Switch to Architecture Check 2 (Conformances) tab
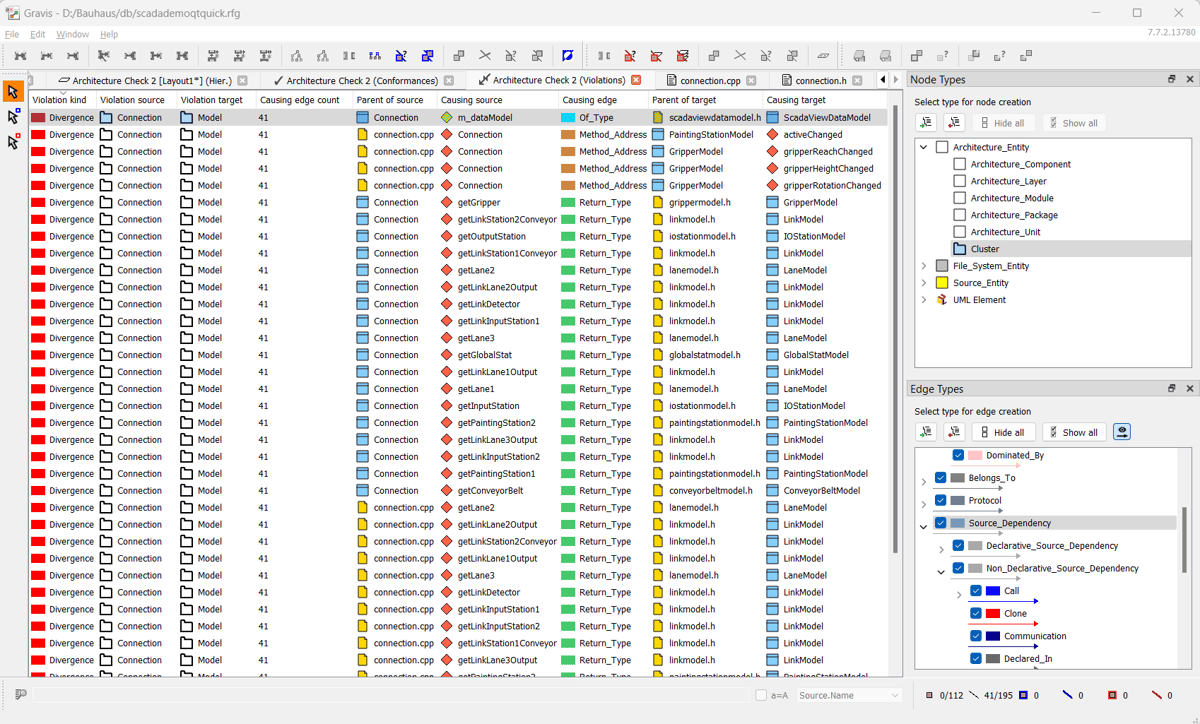The width and height of the screenshot is (1200, 724). [x=361, y=80]
